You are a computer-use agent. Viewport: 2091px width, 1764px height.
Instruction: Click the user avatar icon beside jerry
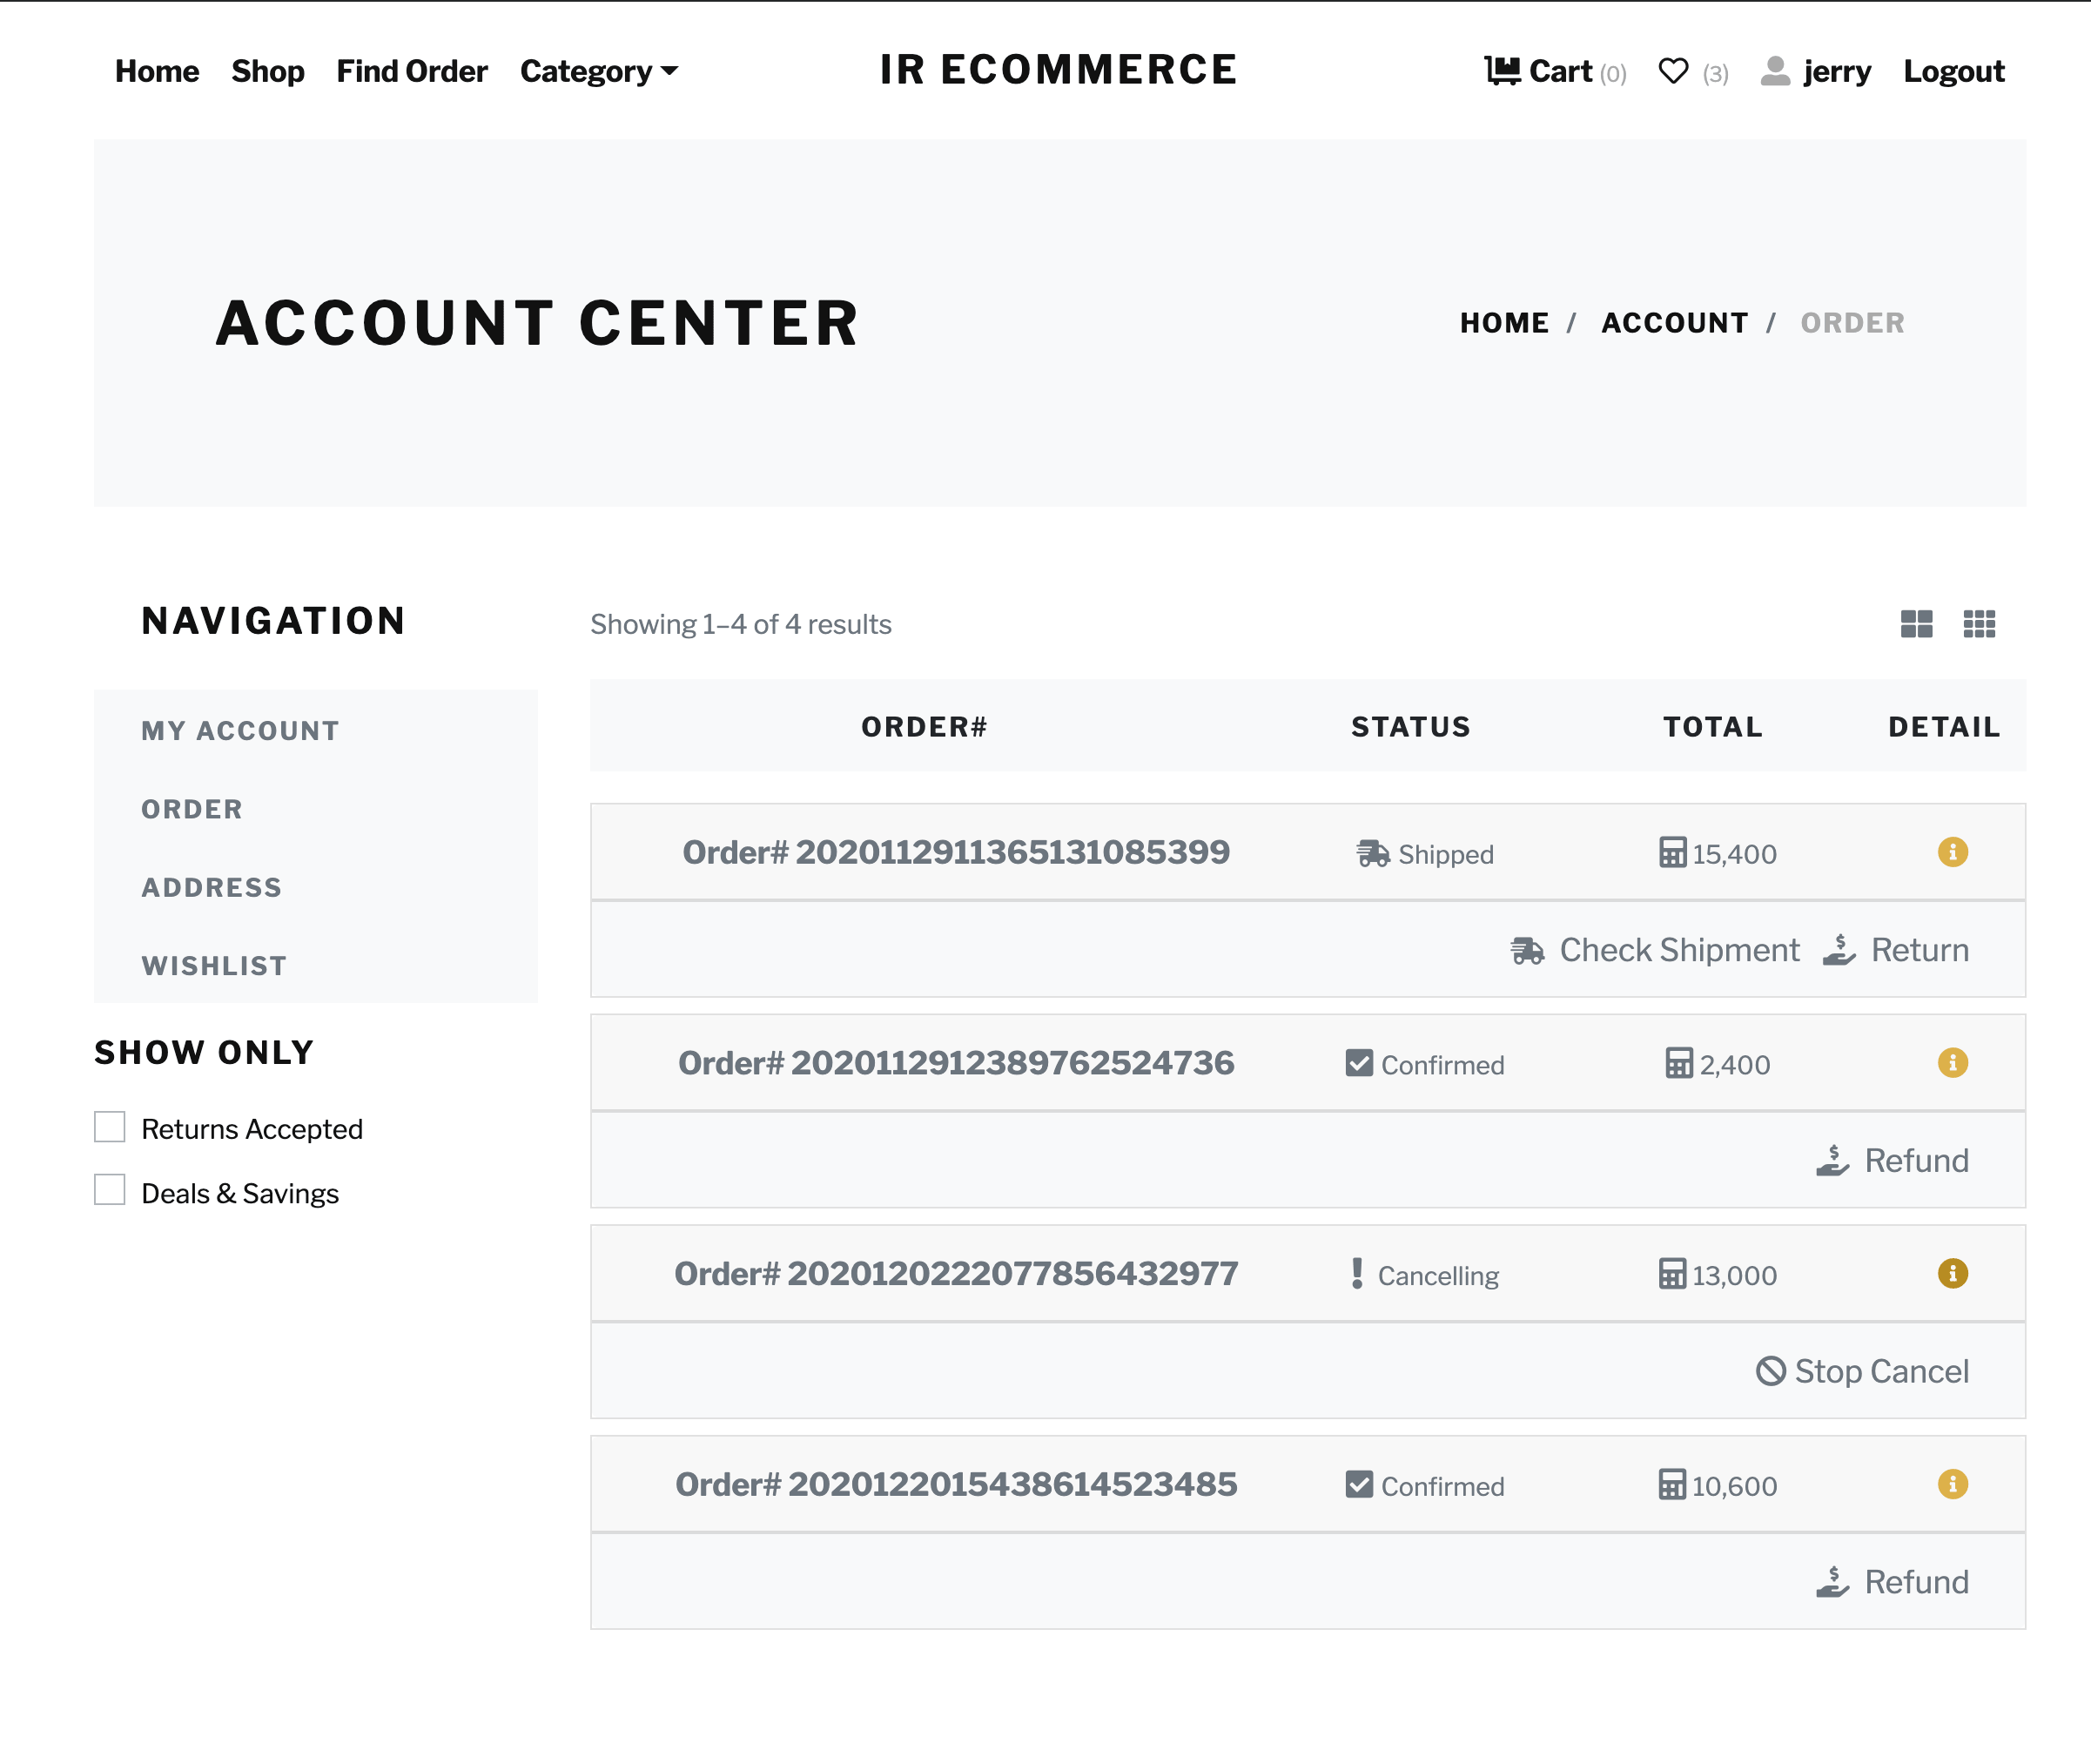(x=1775, y=71)
